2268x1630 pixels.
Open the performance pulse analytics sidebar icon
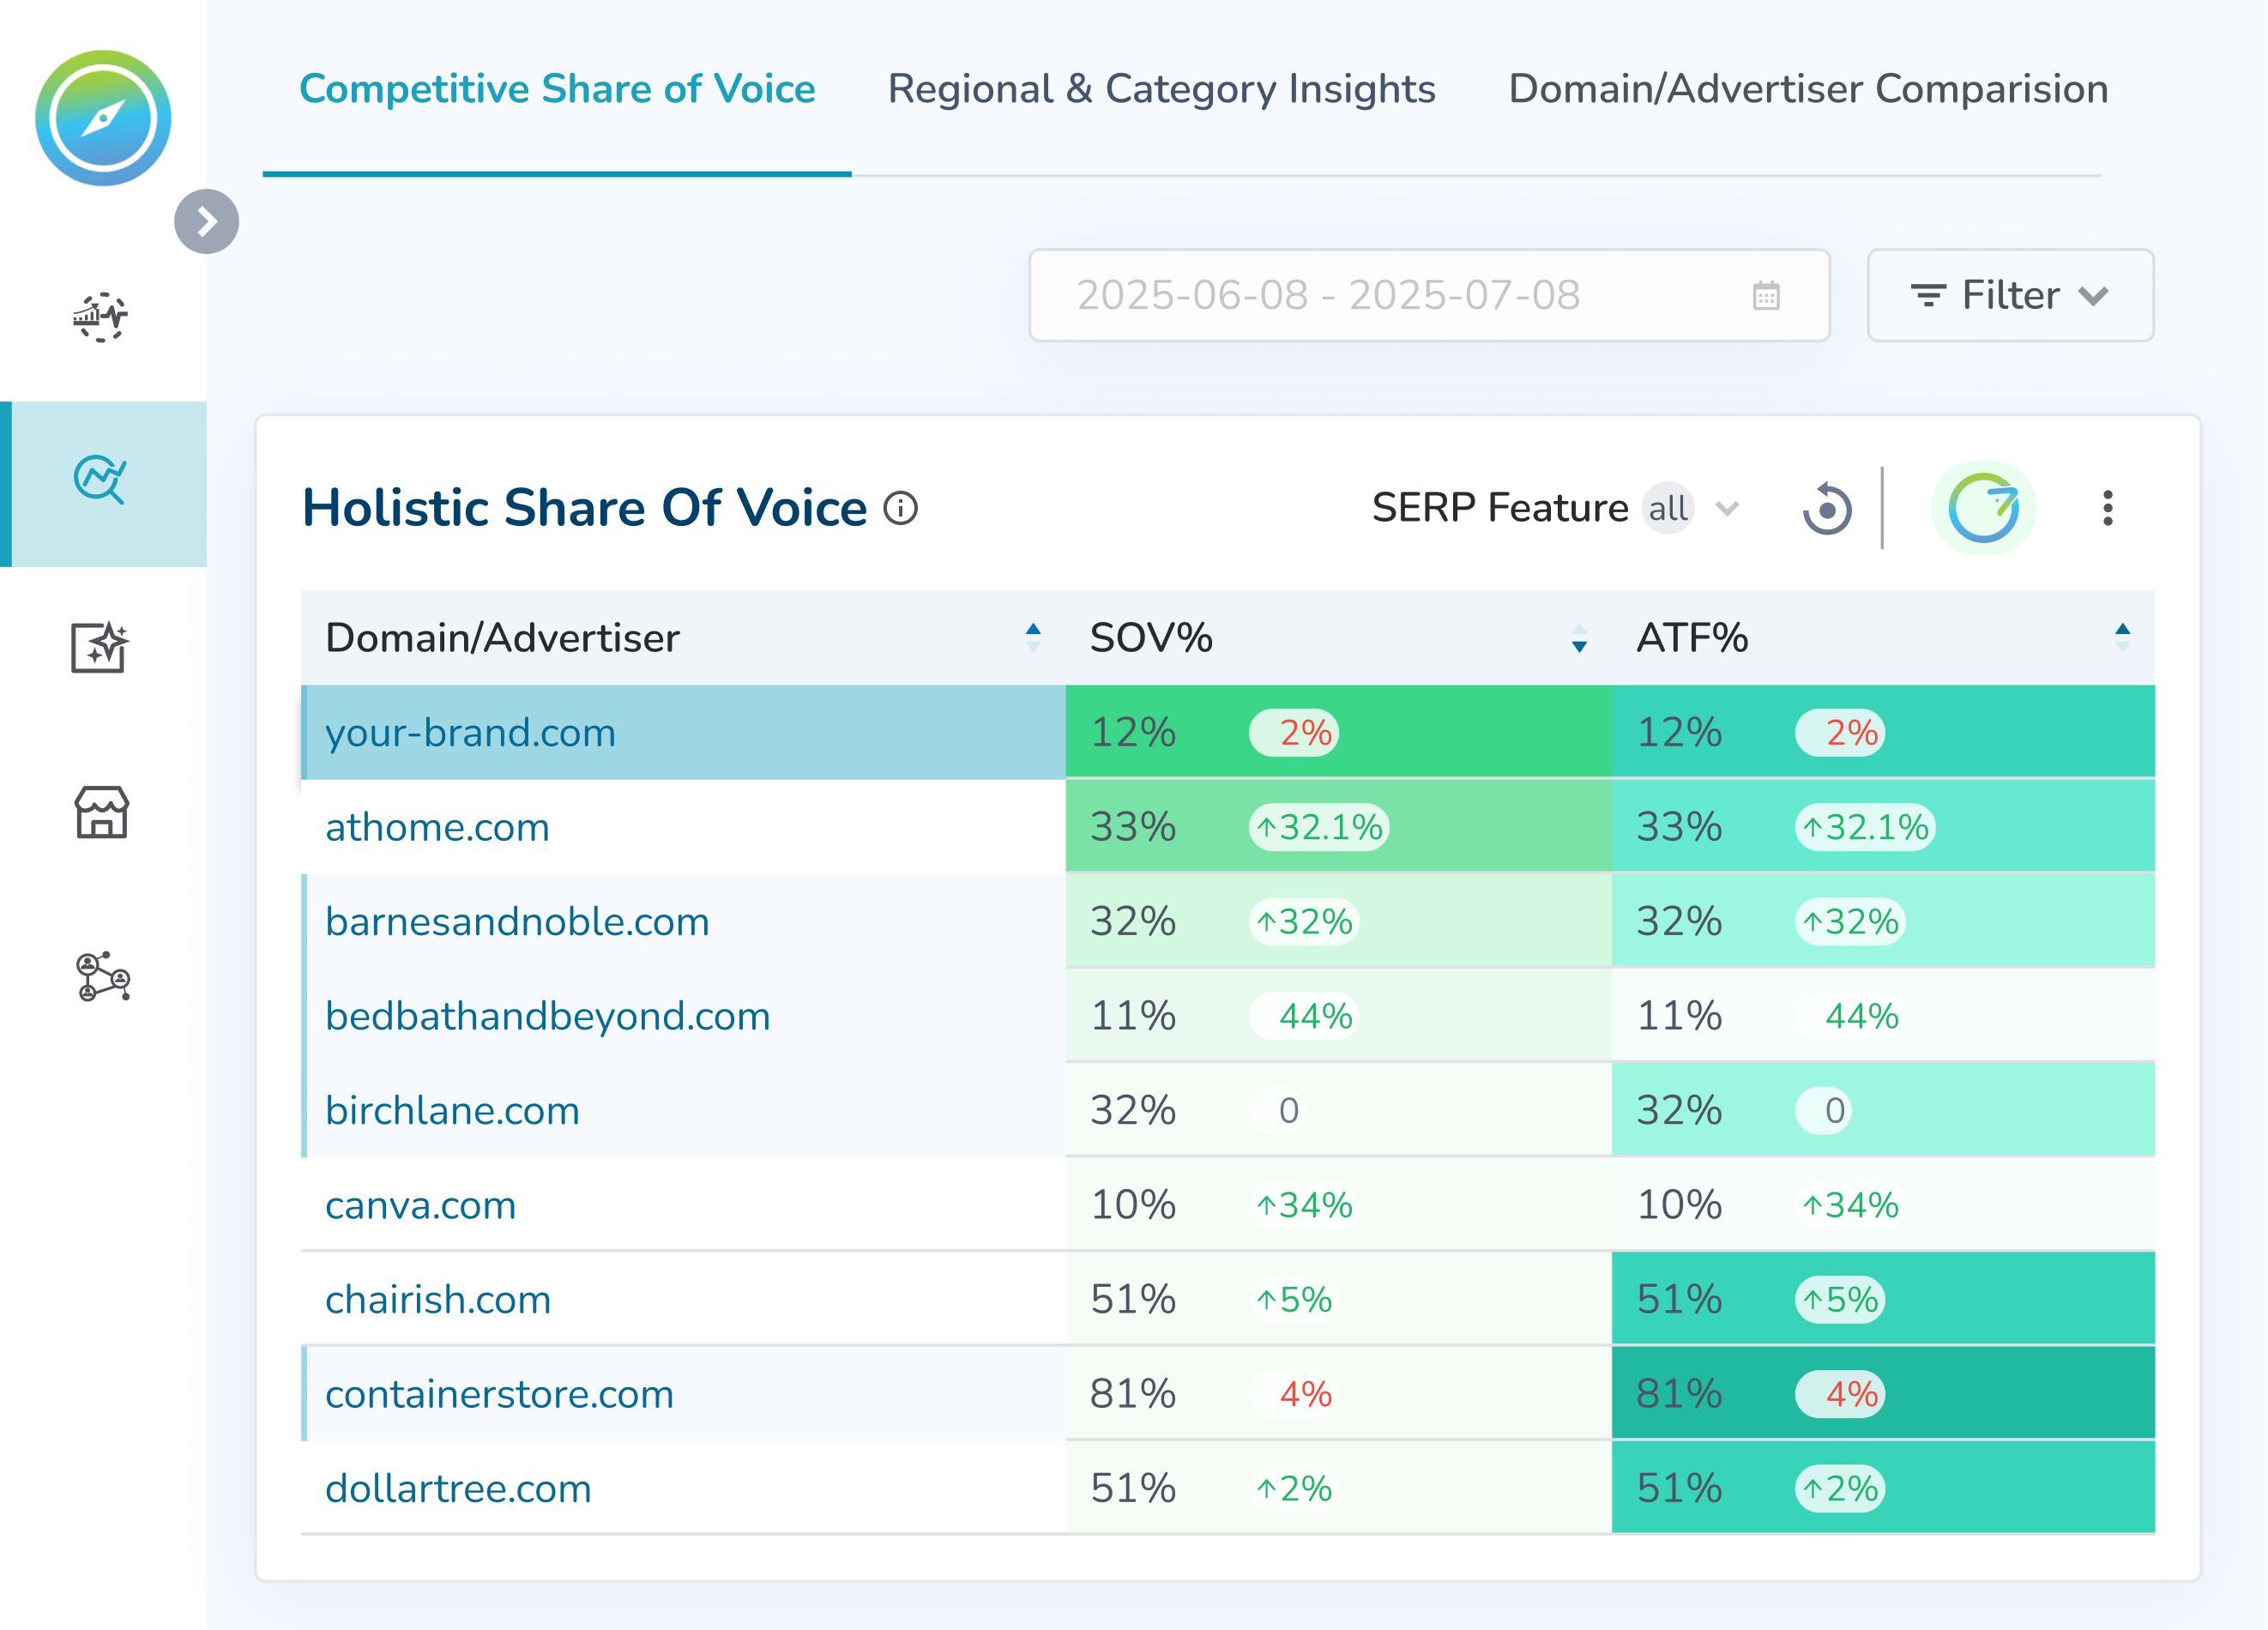point(101,317)
